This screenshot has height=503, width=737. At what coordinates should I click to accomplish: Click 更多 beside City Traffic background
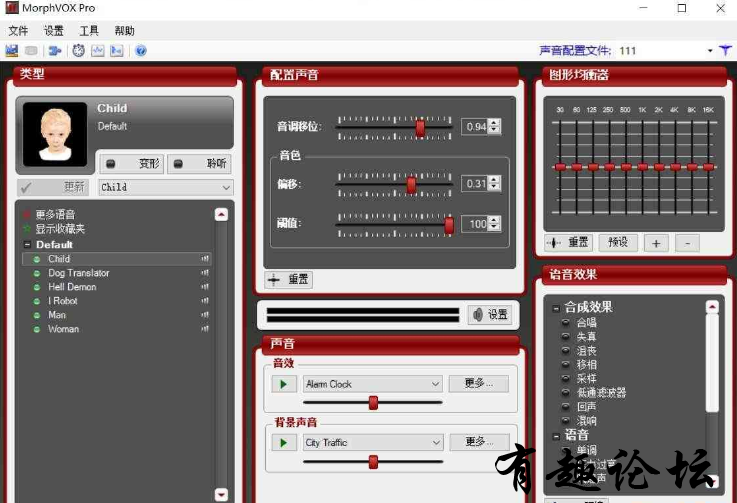tap(479, 442)
